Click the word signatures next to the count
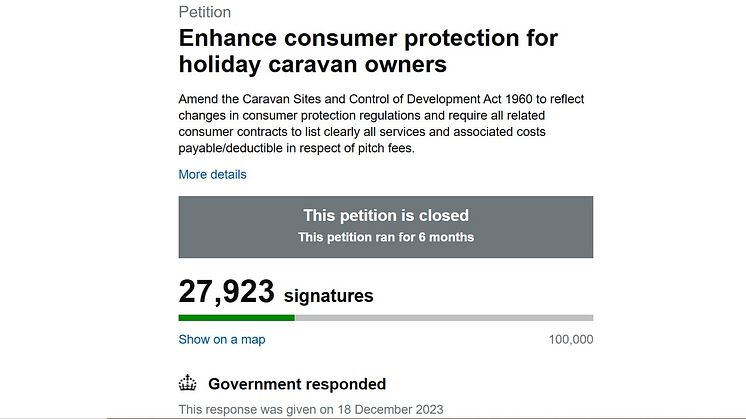The width and height of the screenshot is (746, 419). point(328,296)
